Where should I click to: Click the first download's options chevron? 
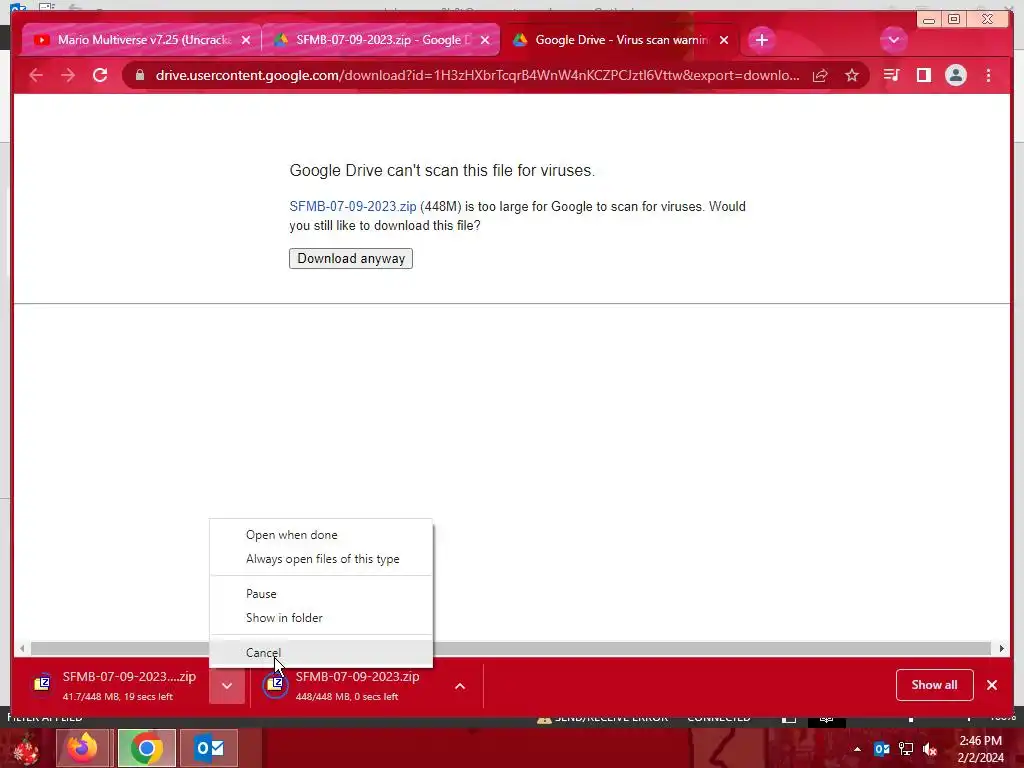(x=227, y=685)
